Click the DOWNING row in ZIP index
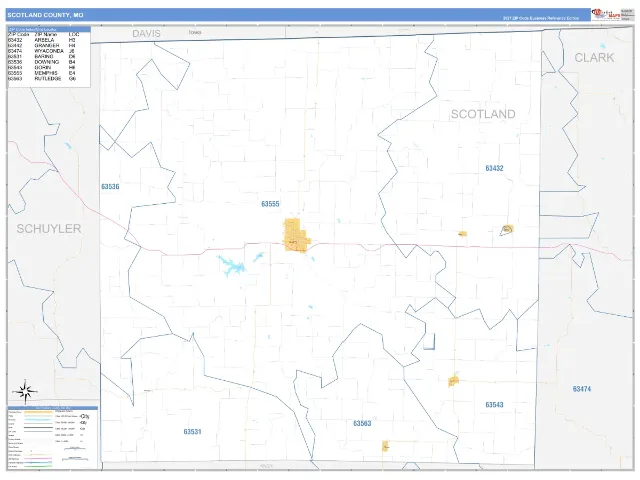The height and width of the screenshot is (480, 640). [x=42, y=62]
